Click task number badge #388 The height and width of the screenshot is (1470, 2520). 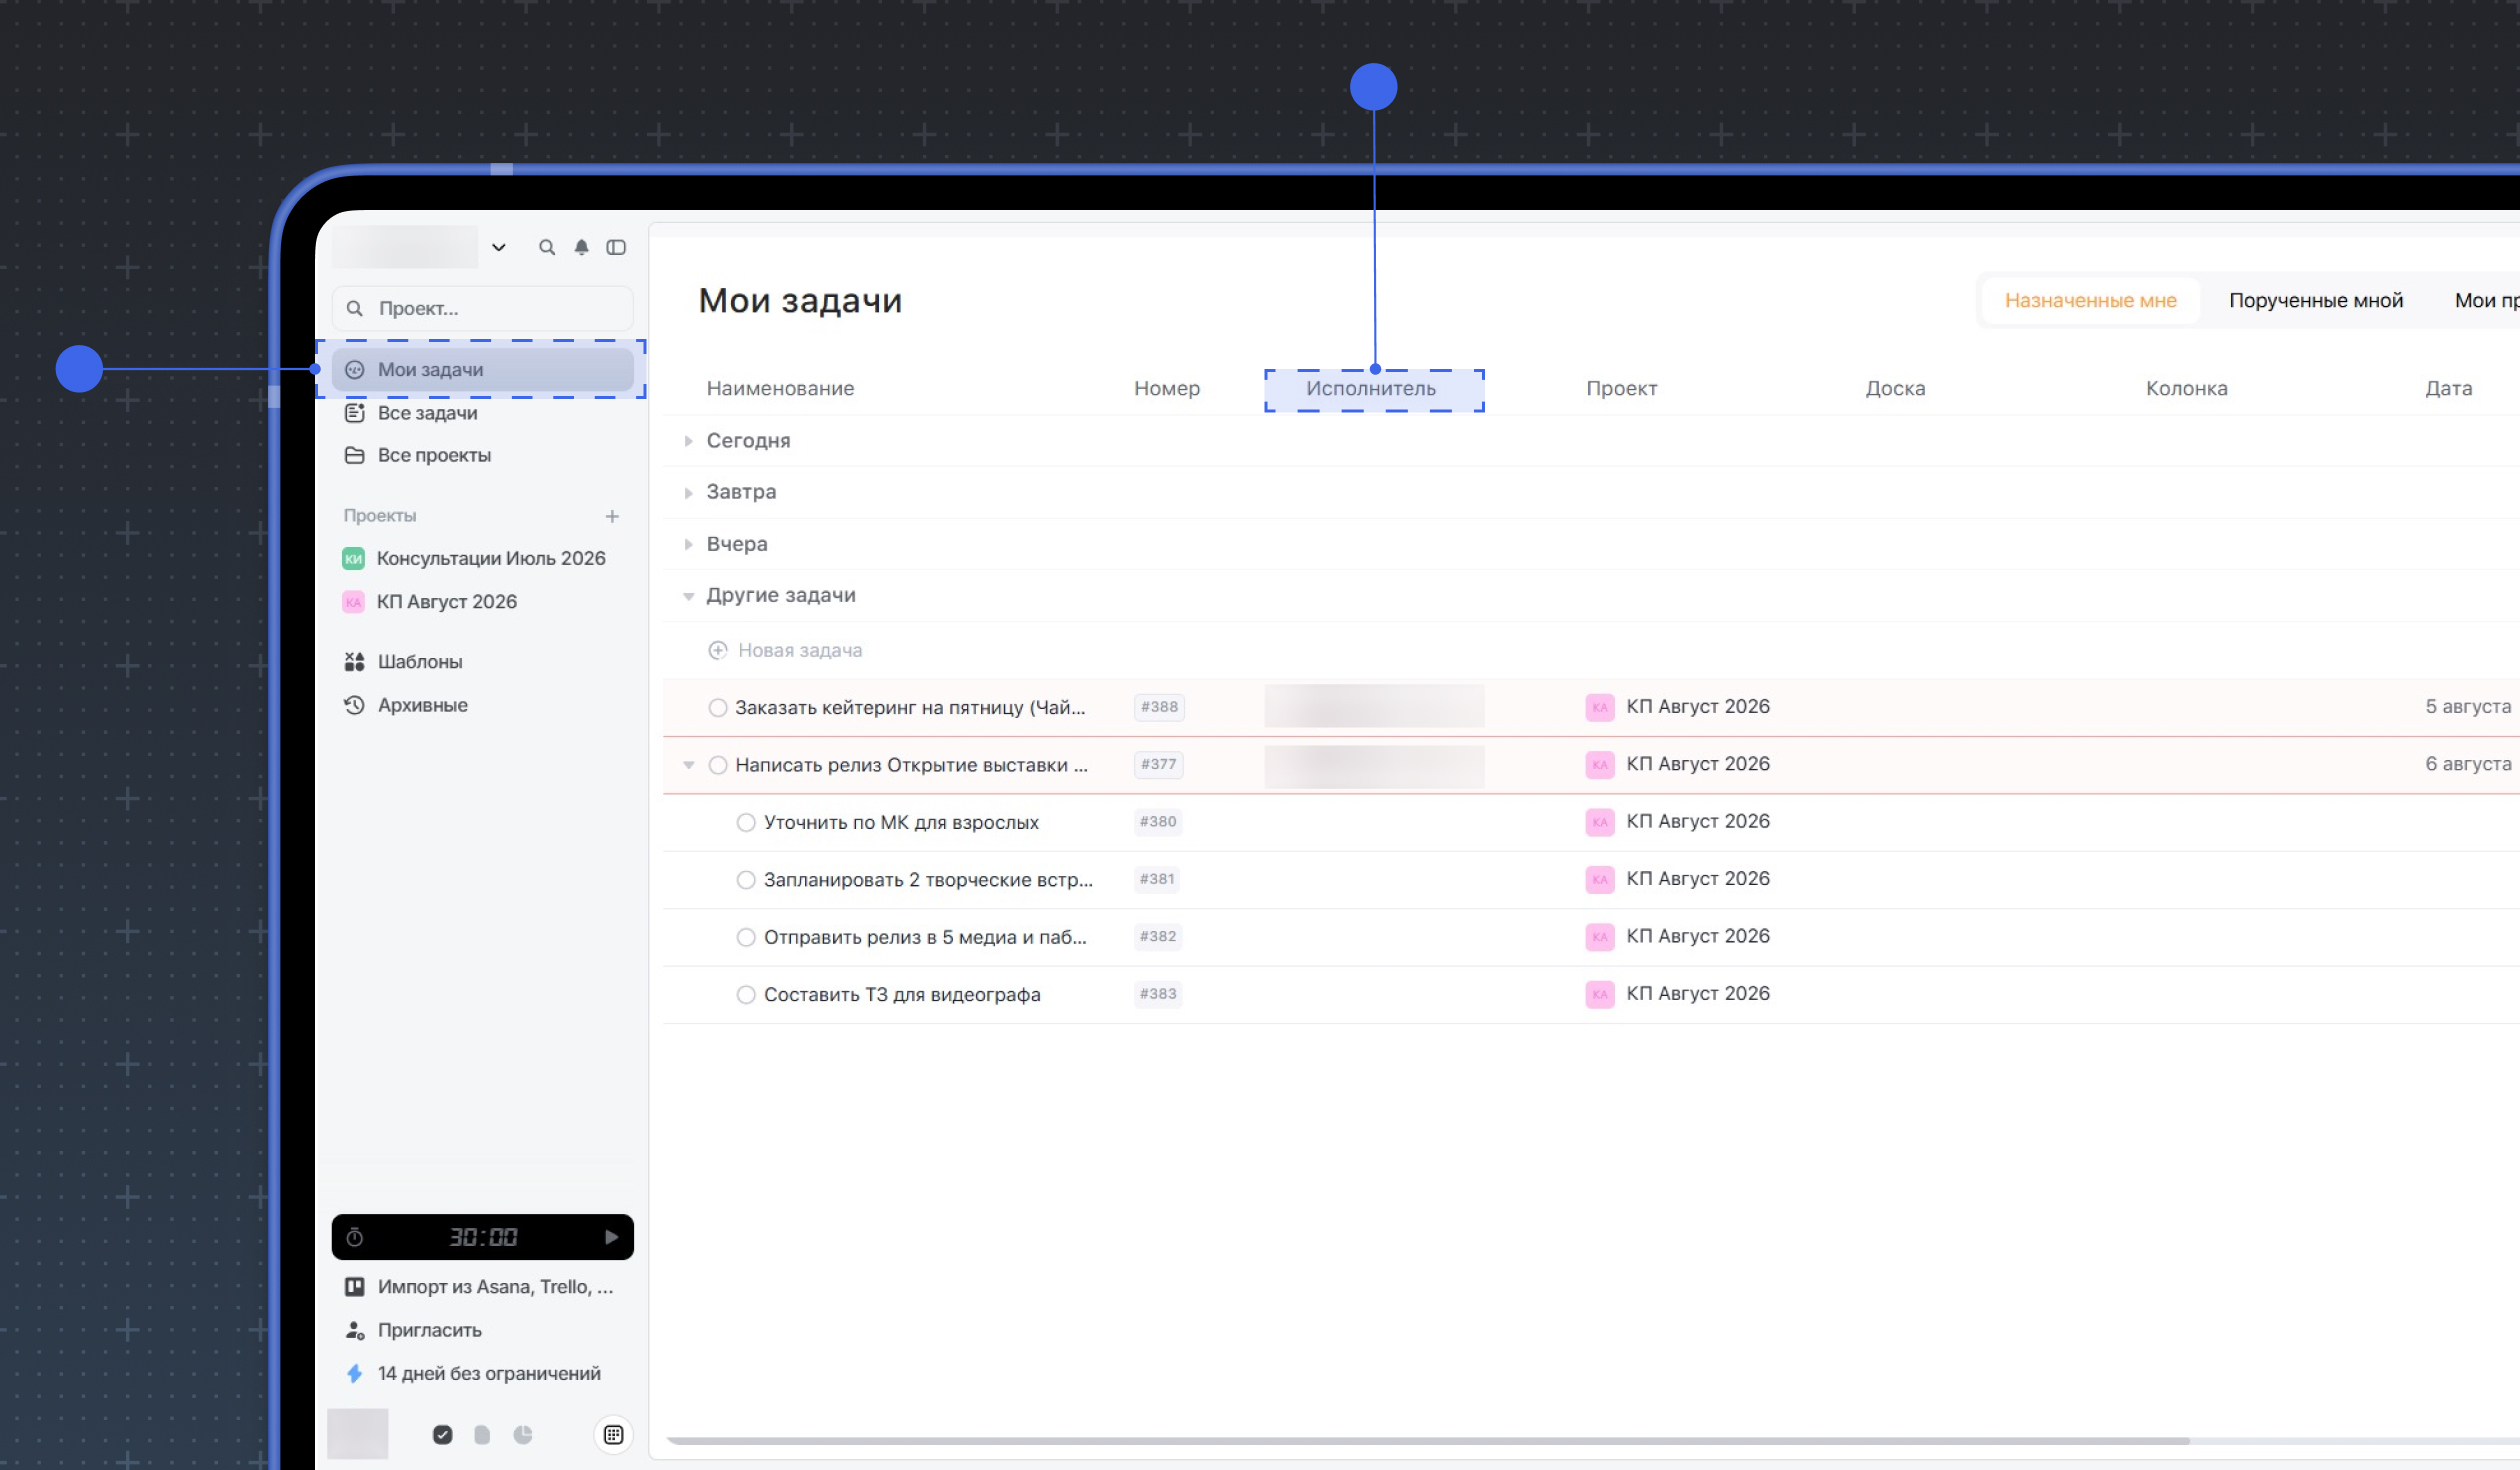(x=1159, y=707)
